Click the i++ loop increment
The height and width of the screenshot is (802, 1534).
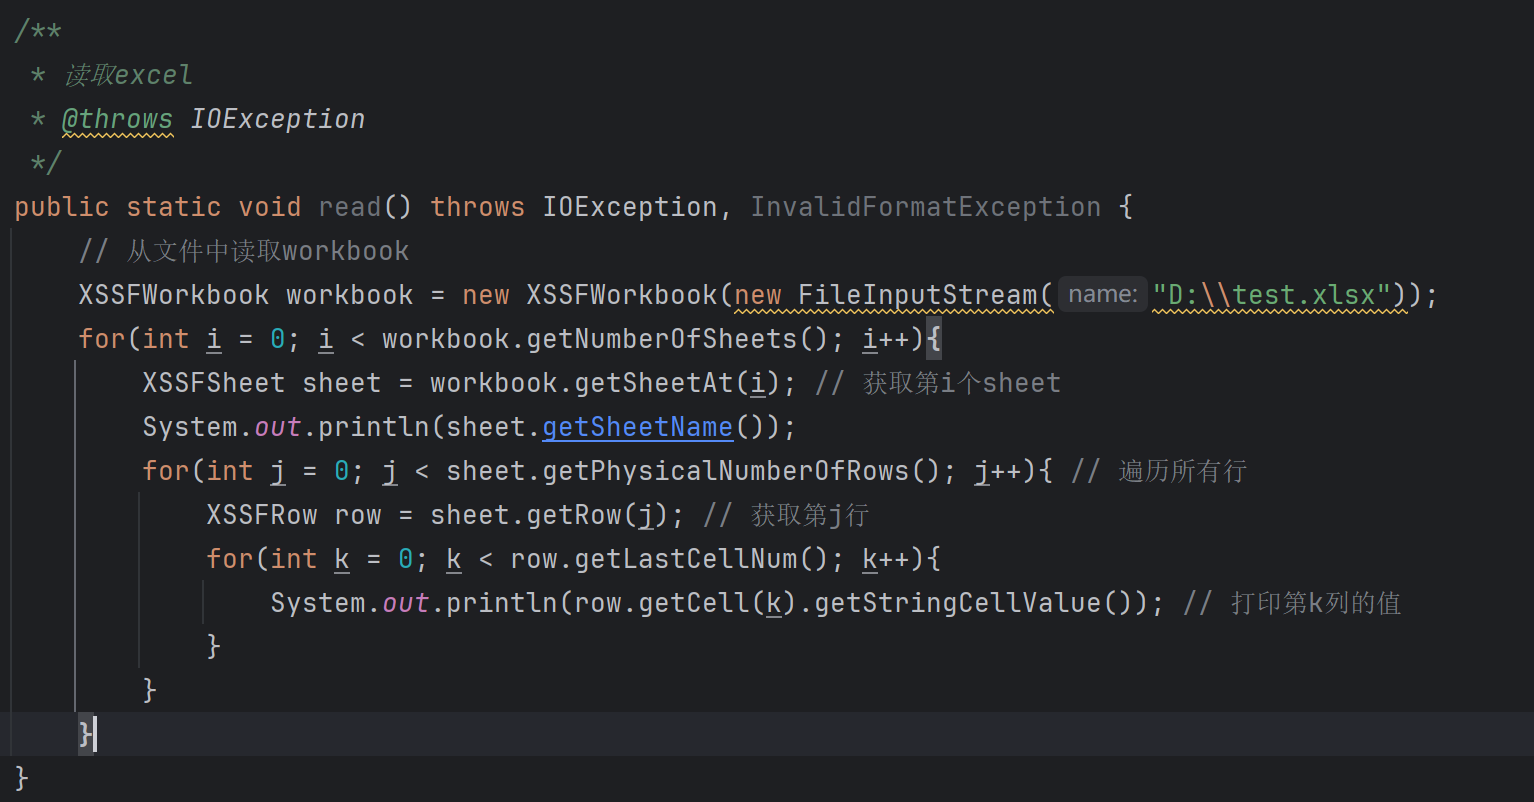pos(886,339)
